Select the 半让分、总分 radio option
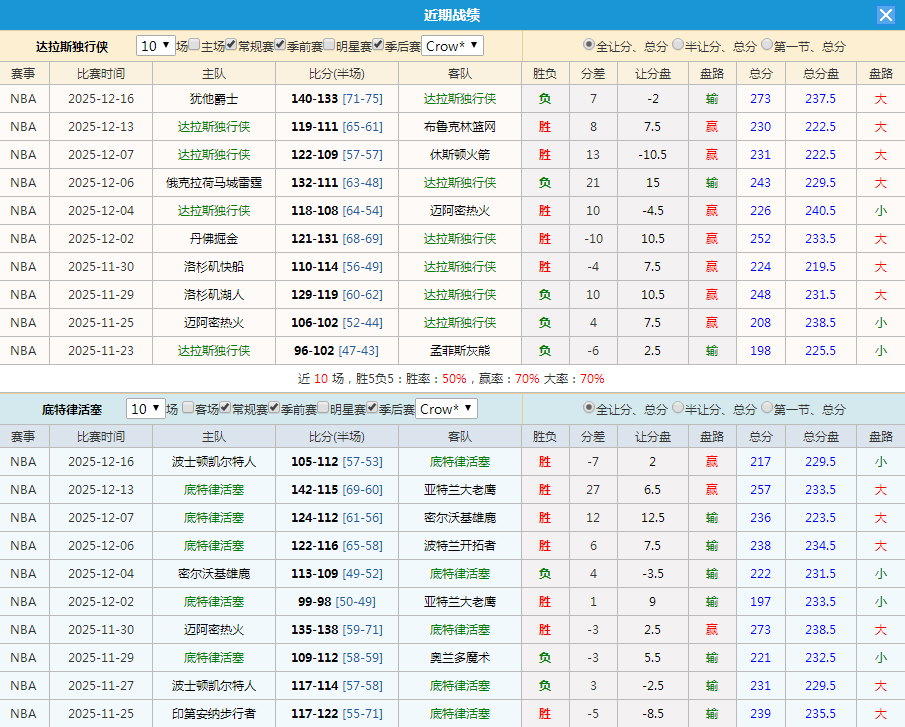This screenshot has height=727, width=905. point(679,45)
